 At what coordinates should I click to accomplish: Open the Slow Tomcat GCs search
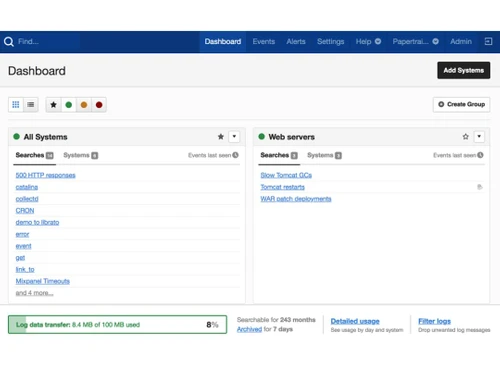pyautogui.click(x=286, y=175)
